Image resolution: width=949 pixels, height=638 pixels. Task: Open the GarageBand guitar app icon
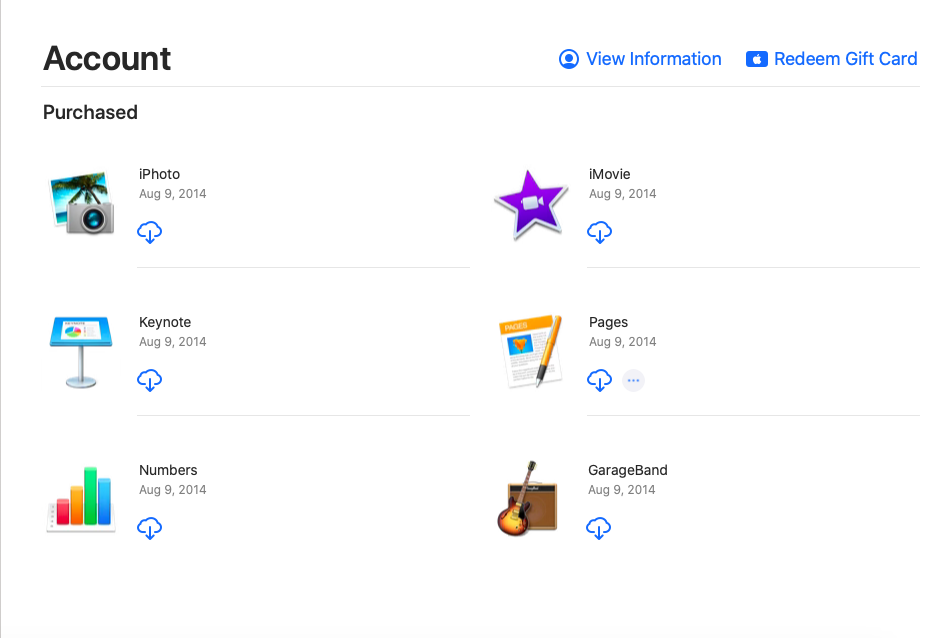[529, 499]
